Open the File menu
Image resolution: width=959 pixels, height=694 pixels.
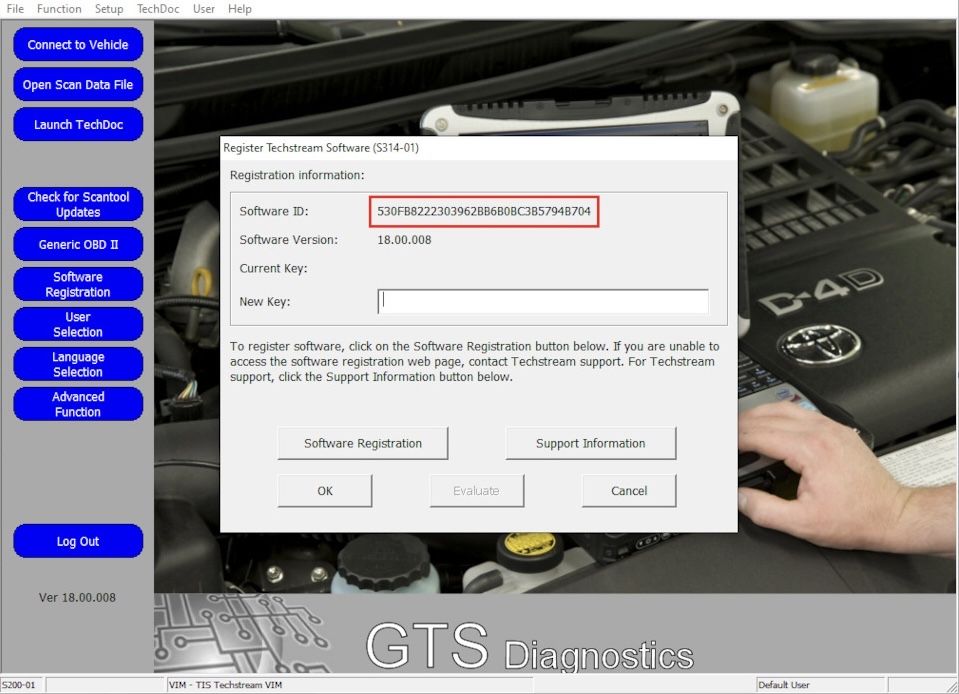click(x=15, y=9)
